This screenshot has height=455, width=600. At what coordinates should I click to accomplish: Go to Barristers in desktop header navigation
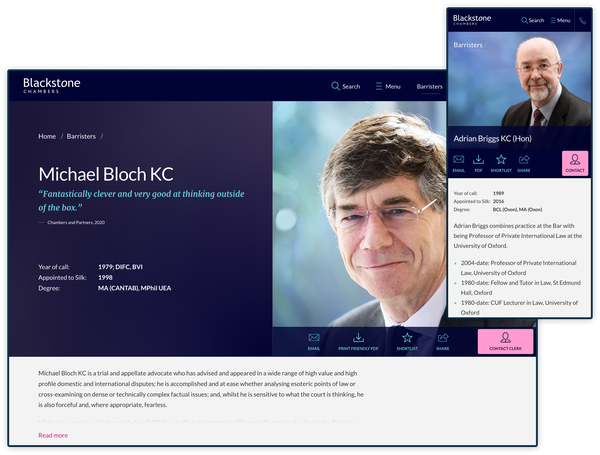pos(429,87)
